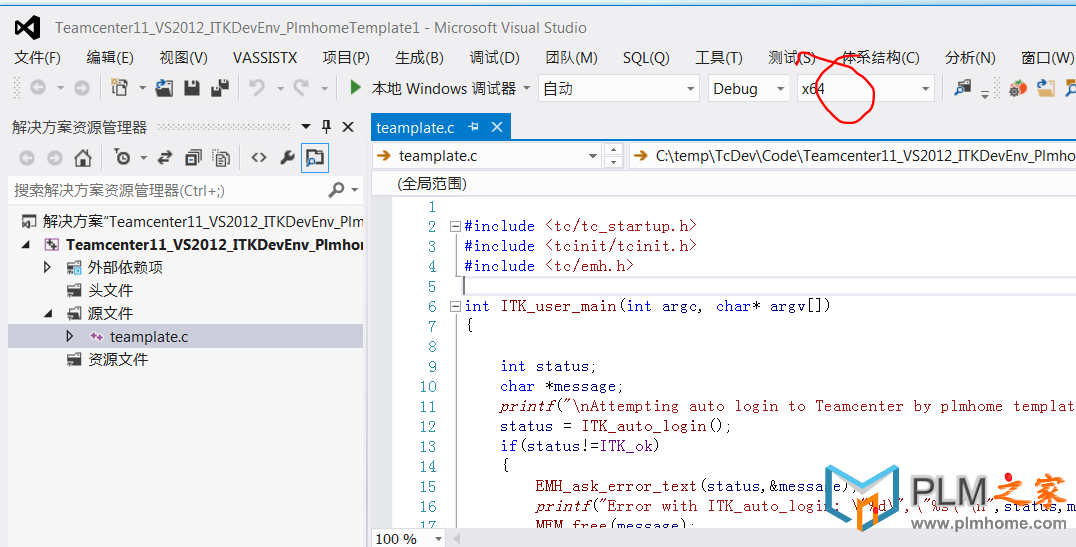1076x547 pixels.
Task: Click solution explorer back icon
Action: (27, 159)
